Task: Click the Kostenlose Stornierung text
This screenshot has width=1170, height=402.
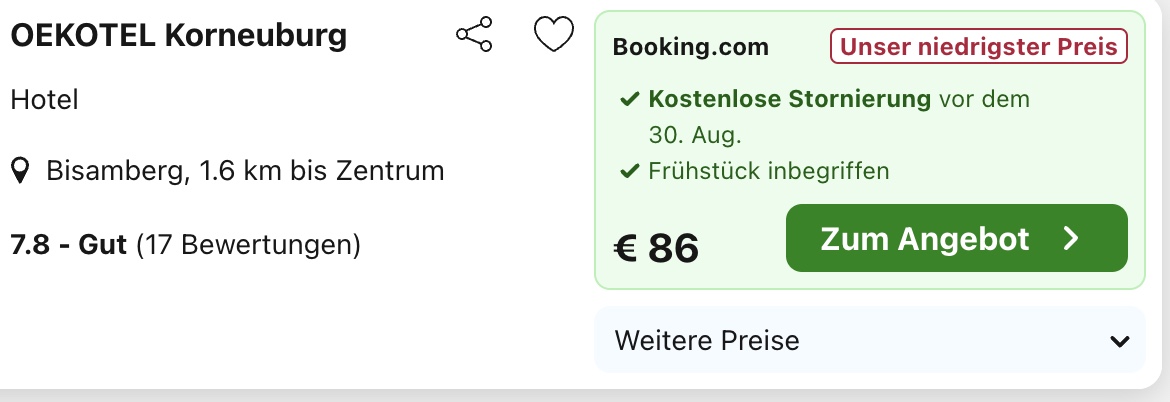Action: coord(789,98)
